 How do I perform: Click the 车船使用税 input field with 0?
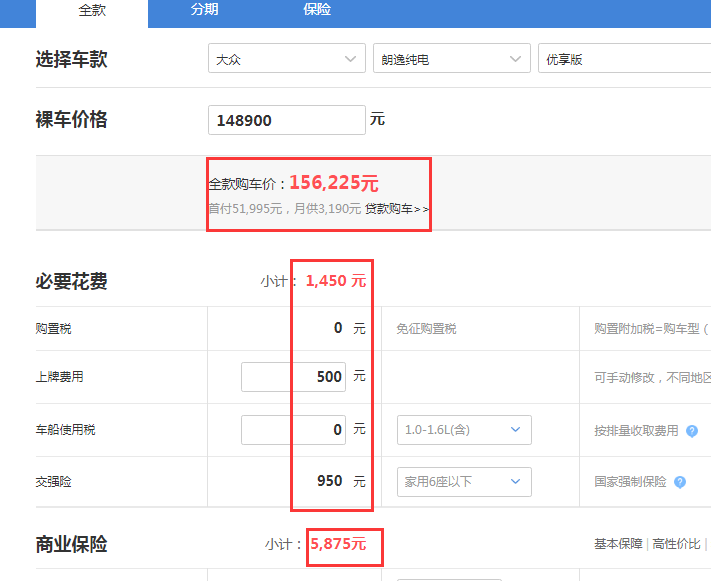(x=293, y=430)
